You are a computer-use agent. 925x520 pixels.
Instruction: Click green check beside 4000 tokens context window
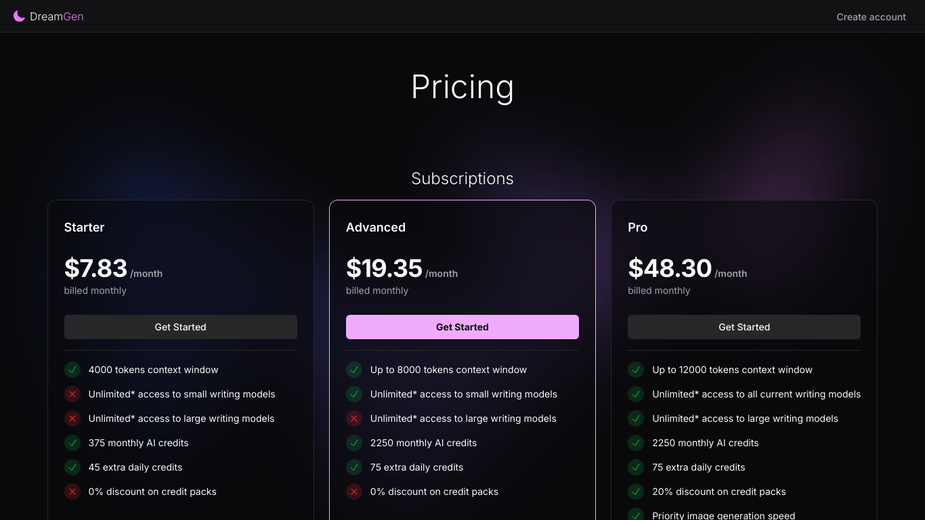pyautogui.click(x=73, y=369)
